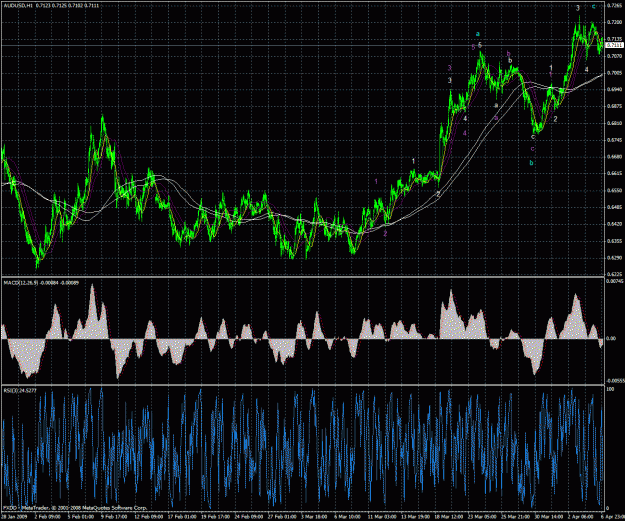Click the 13 Mar 19:00 time label
The image size is (625, 521).
coord(415,517)
